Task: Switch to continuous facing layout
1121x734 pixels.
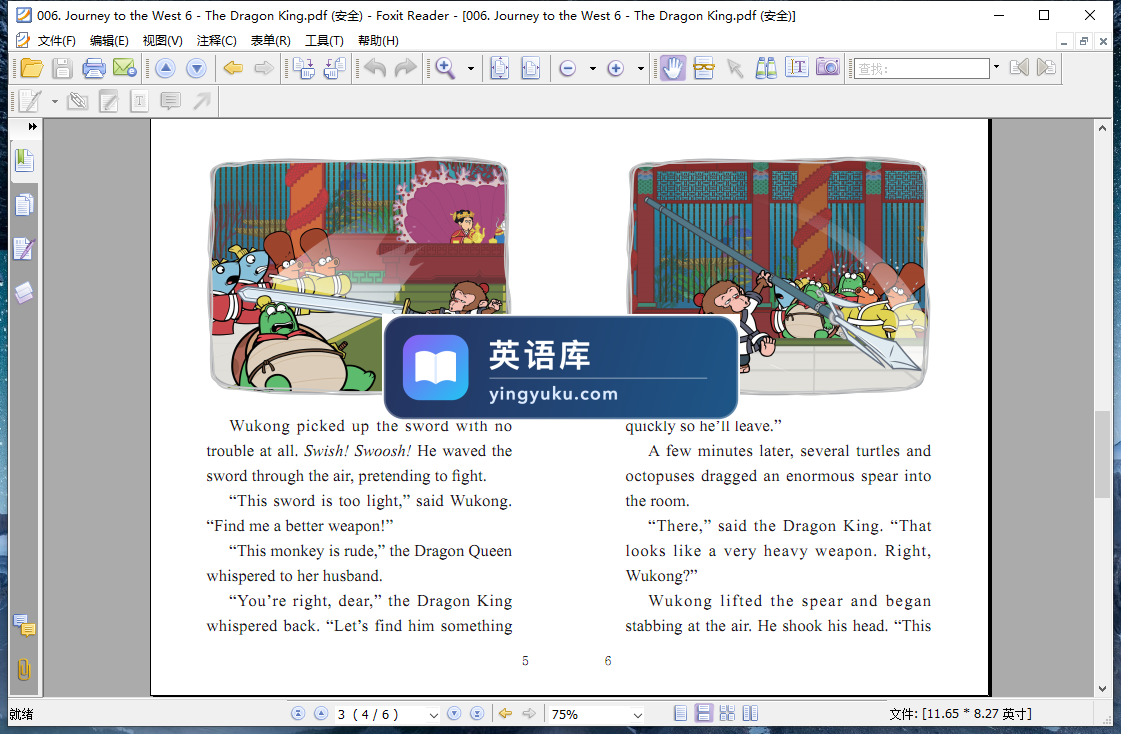Action: point(727,713)
